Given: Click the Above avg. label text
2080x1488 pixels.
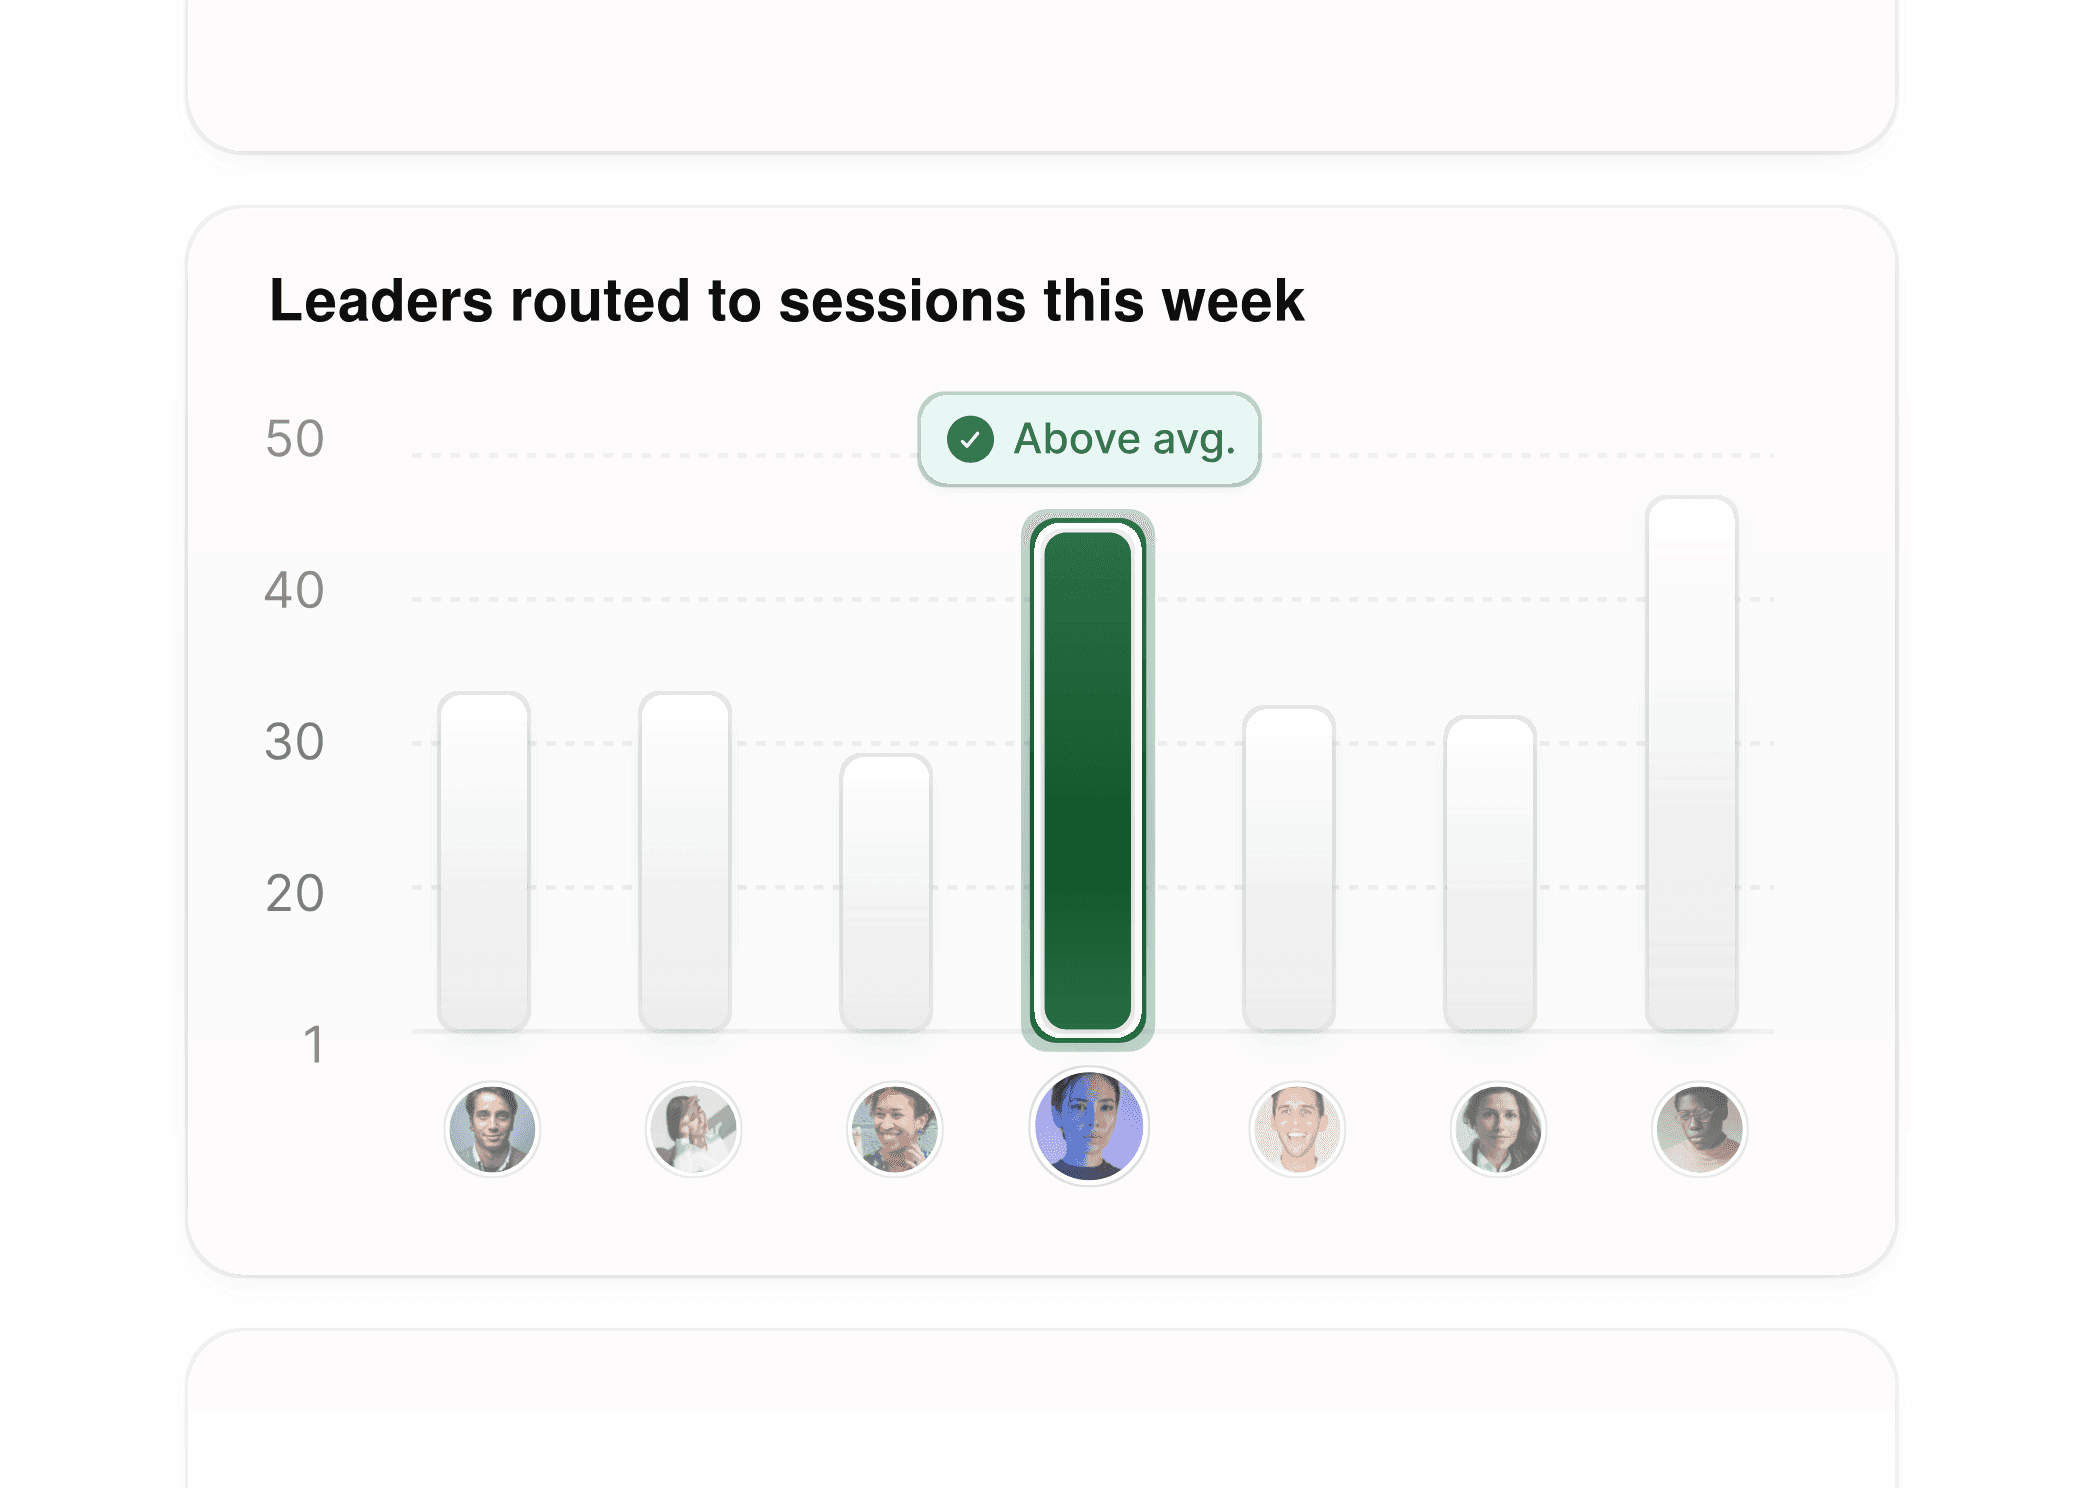Looking at the screenshot, I should (1124, 438).
